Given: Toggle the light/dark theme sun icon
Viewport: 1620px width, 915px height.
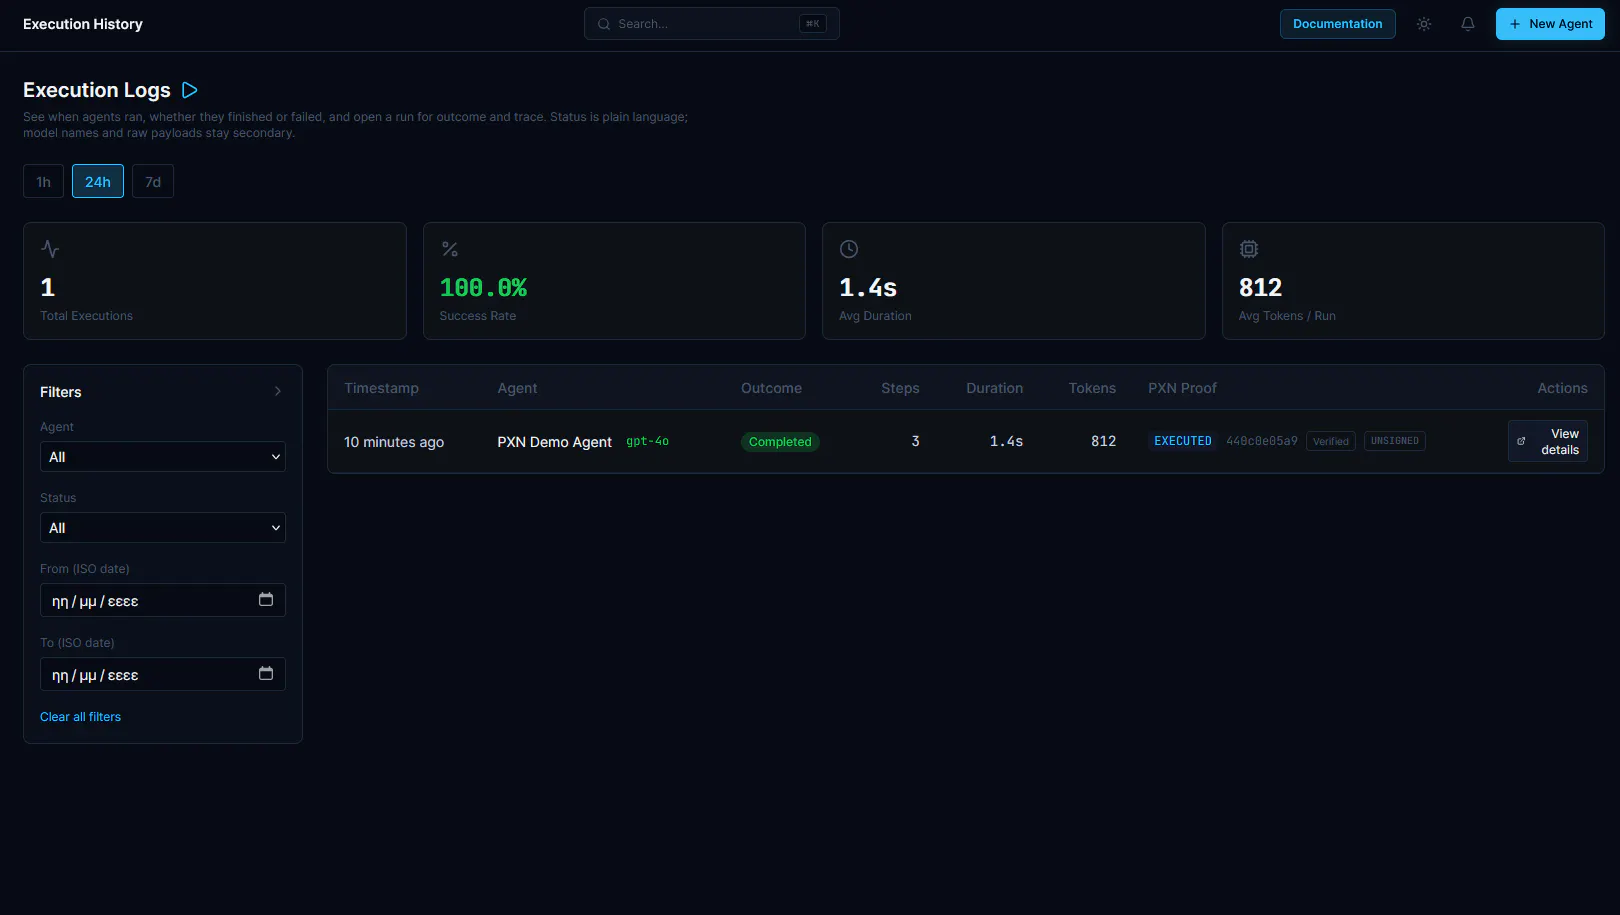Looking at the screenshot, I should coord(1424,24).
